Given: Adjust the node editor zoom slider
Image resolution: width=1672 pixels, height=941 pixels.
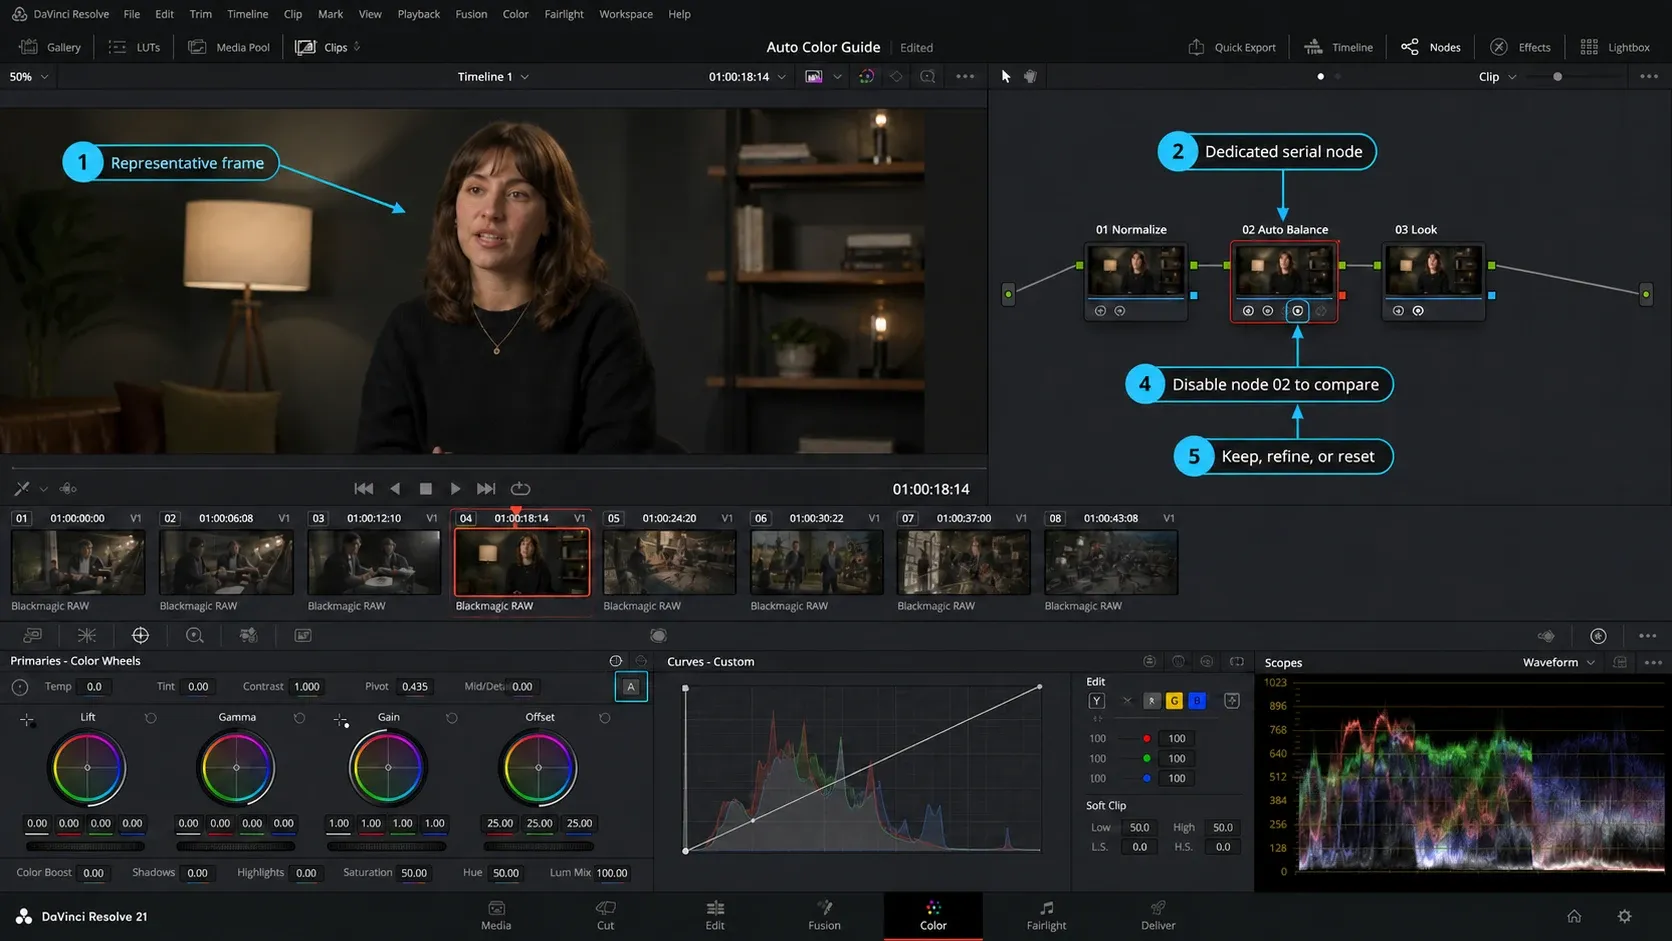Looking at the screenshot, I should pyautogui.click(x=1557, y=76).
